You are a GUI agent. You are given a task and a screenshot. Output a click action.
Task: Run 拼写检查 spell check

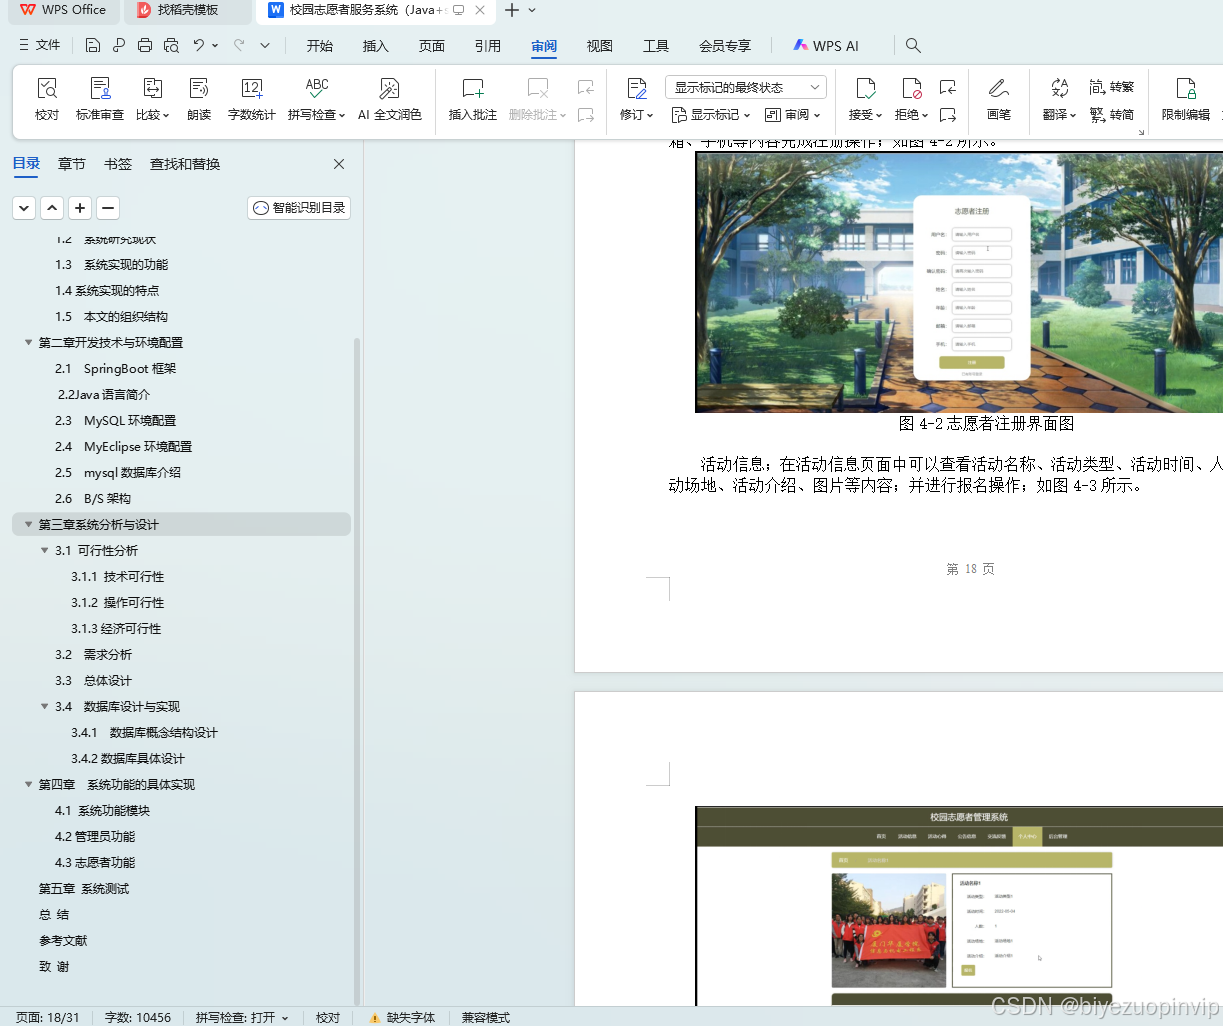tap(316, 99)
